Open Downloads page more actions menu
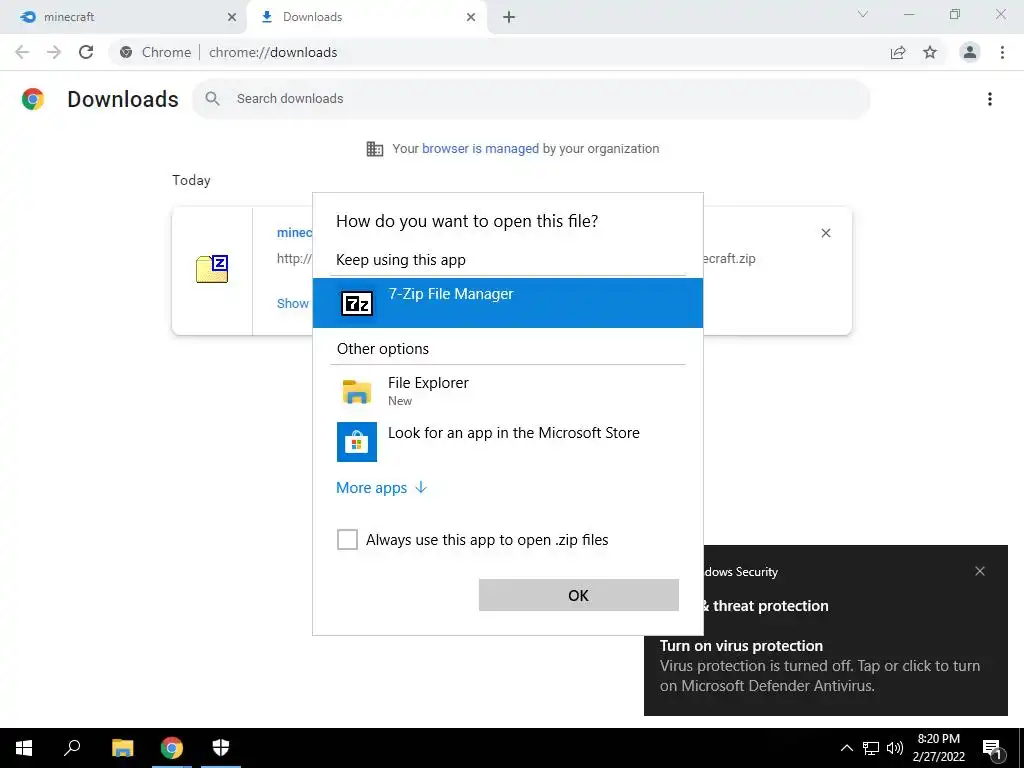 point(990,99)
